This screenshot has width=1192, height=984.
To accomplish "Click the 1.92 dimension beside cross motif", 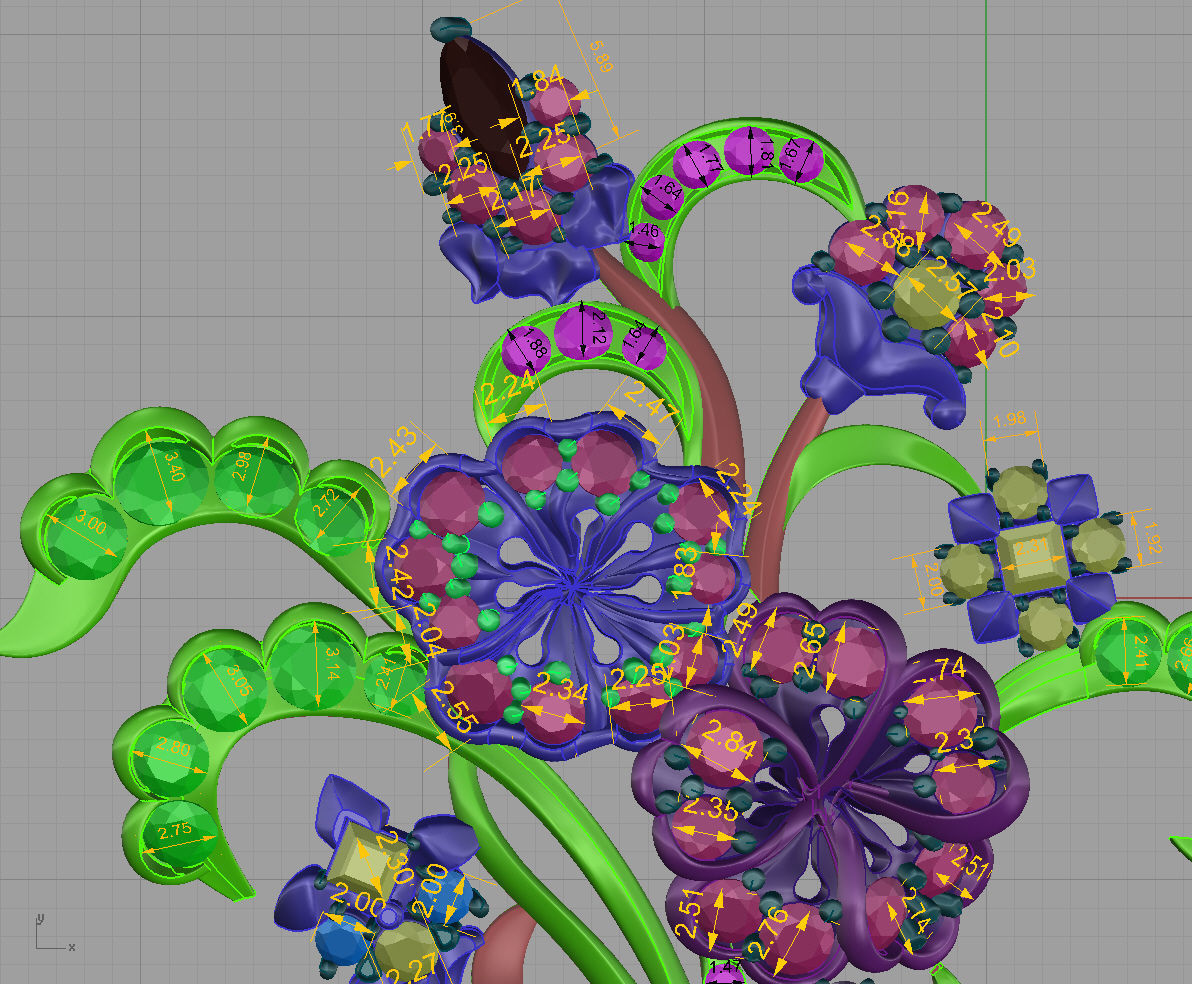I will point(1151,538).
